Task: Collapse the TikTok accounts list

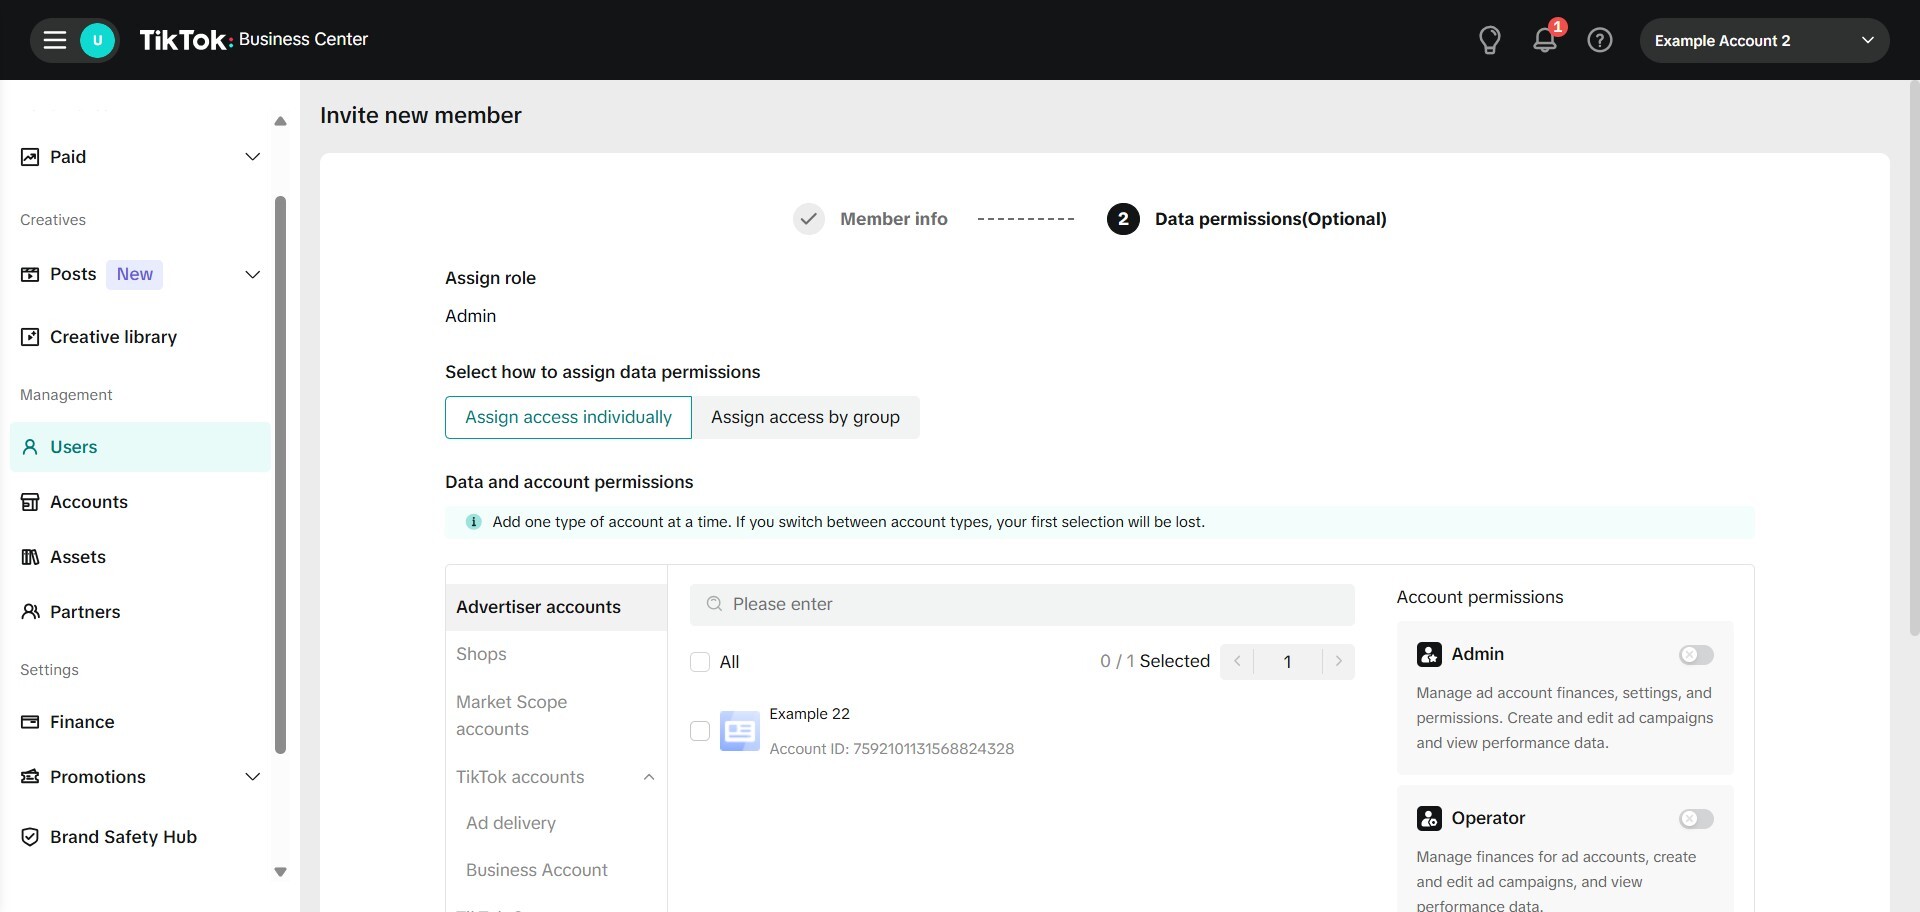Action: [x=648, y=777]
